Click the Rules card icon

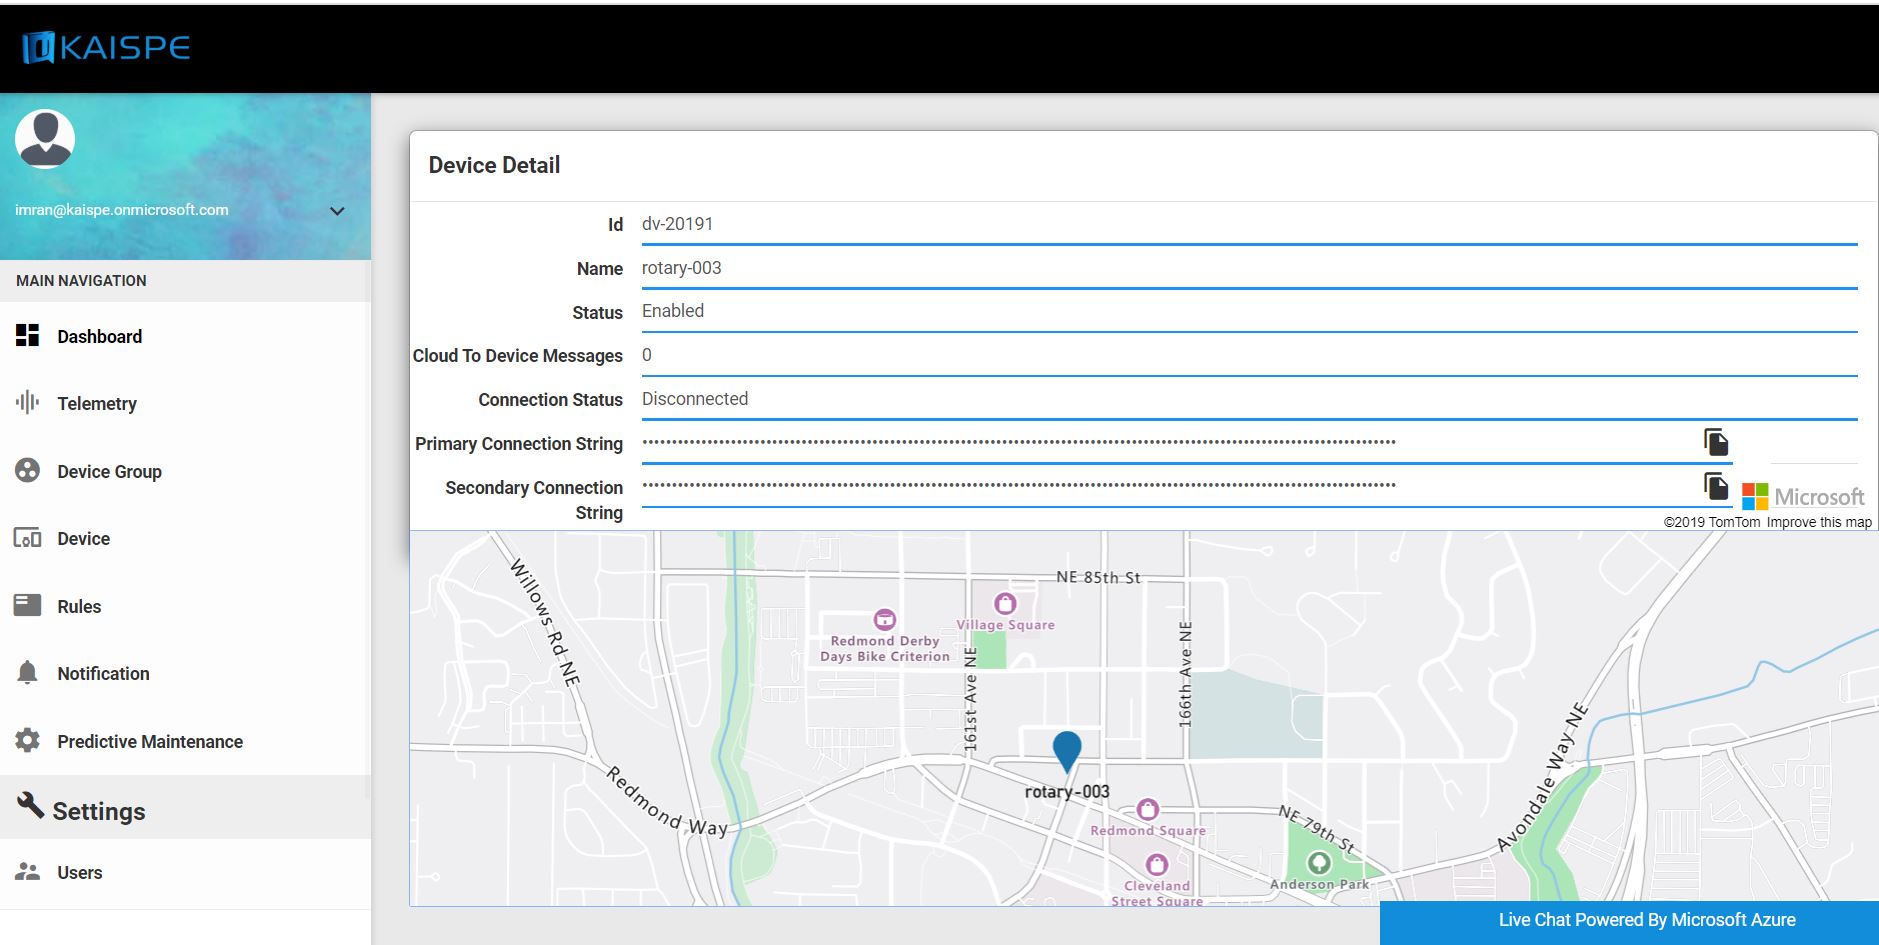click(x=28, y=605)
